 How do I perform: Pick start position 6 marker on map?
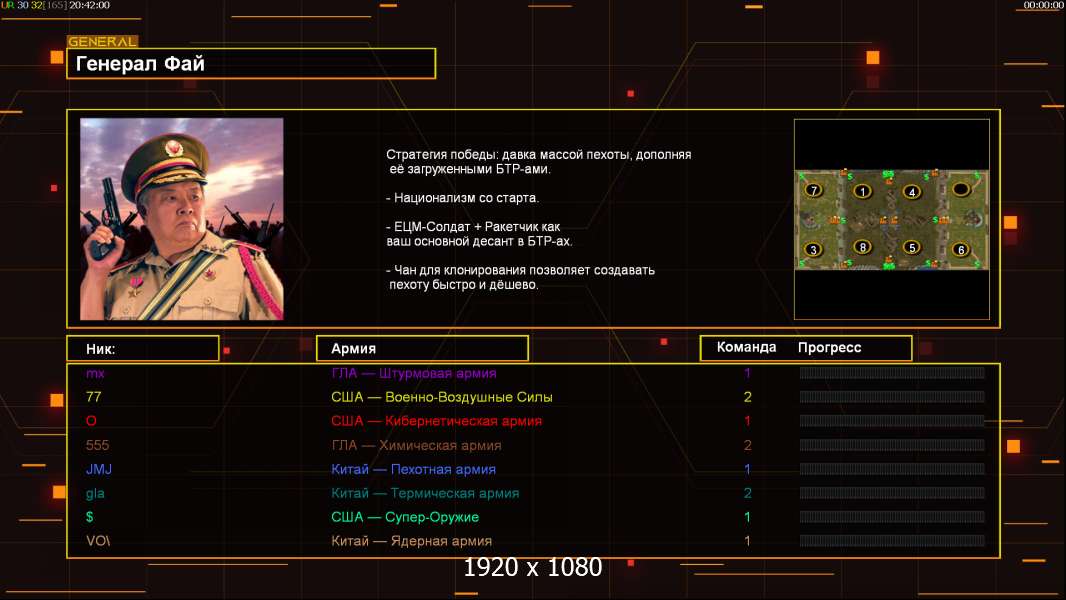point(961,249)
